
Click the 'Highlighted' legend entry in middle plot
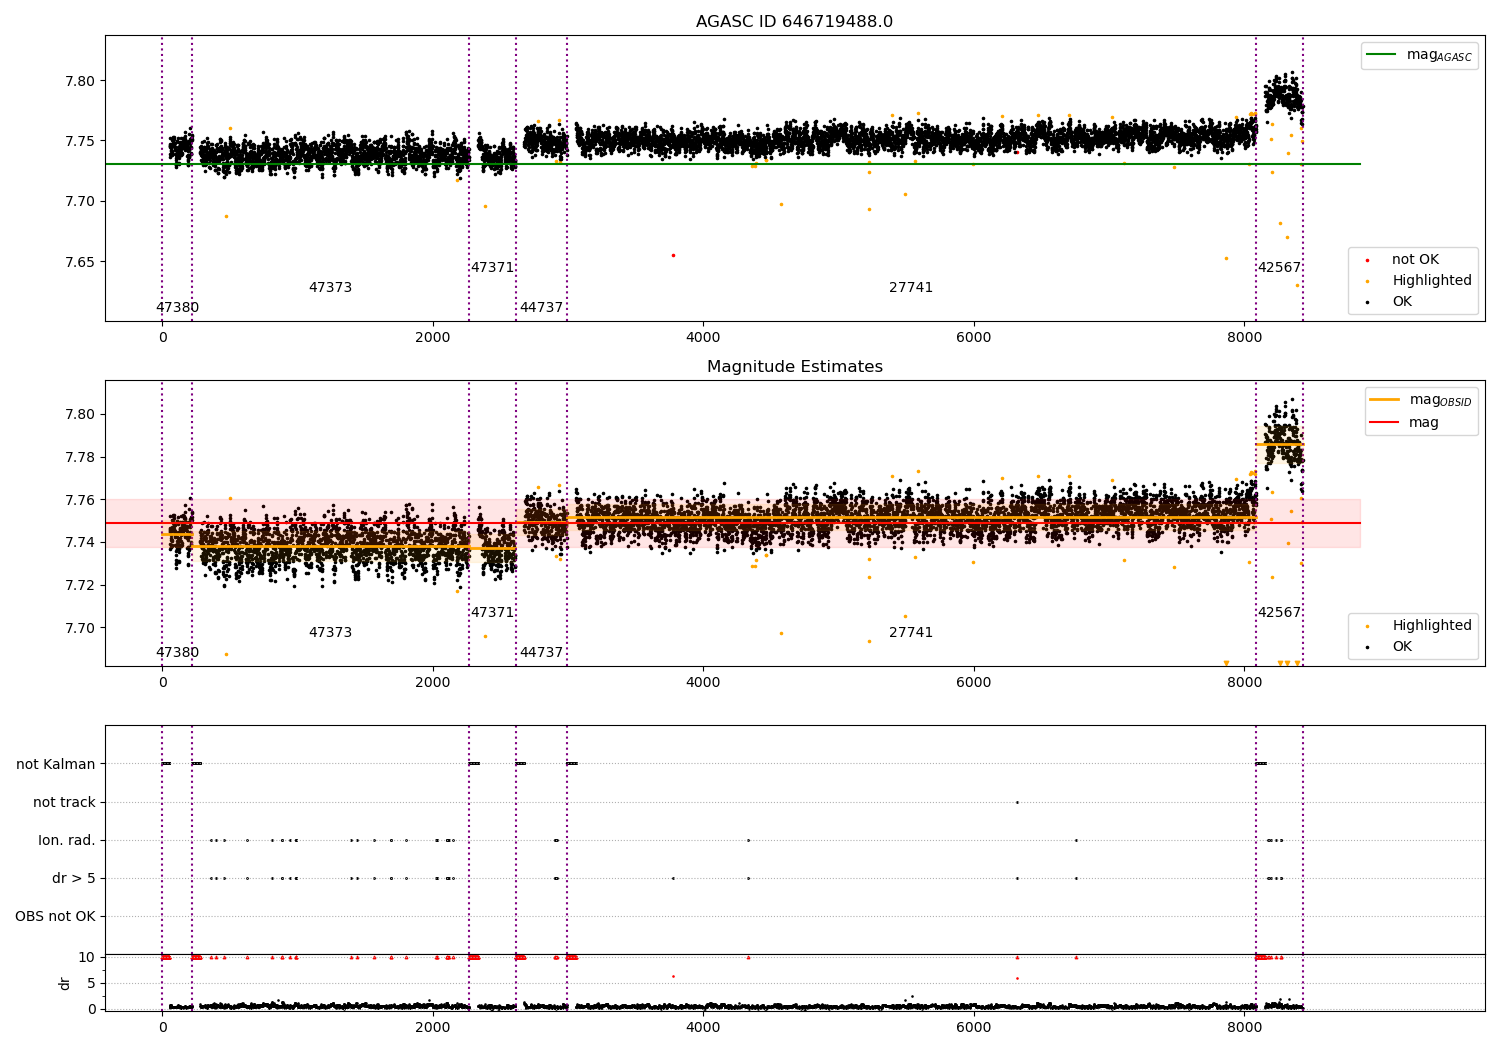click(1420, 626)
